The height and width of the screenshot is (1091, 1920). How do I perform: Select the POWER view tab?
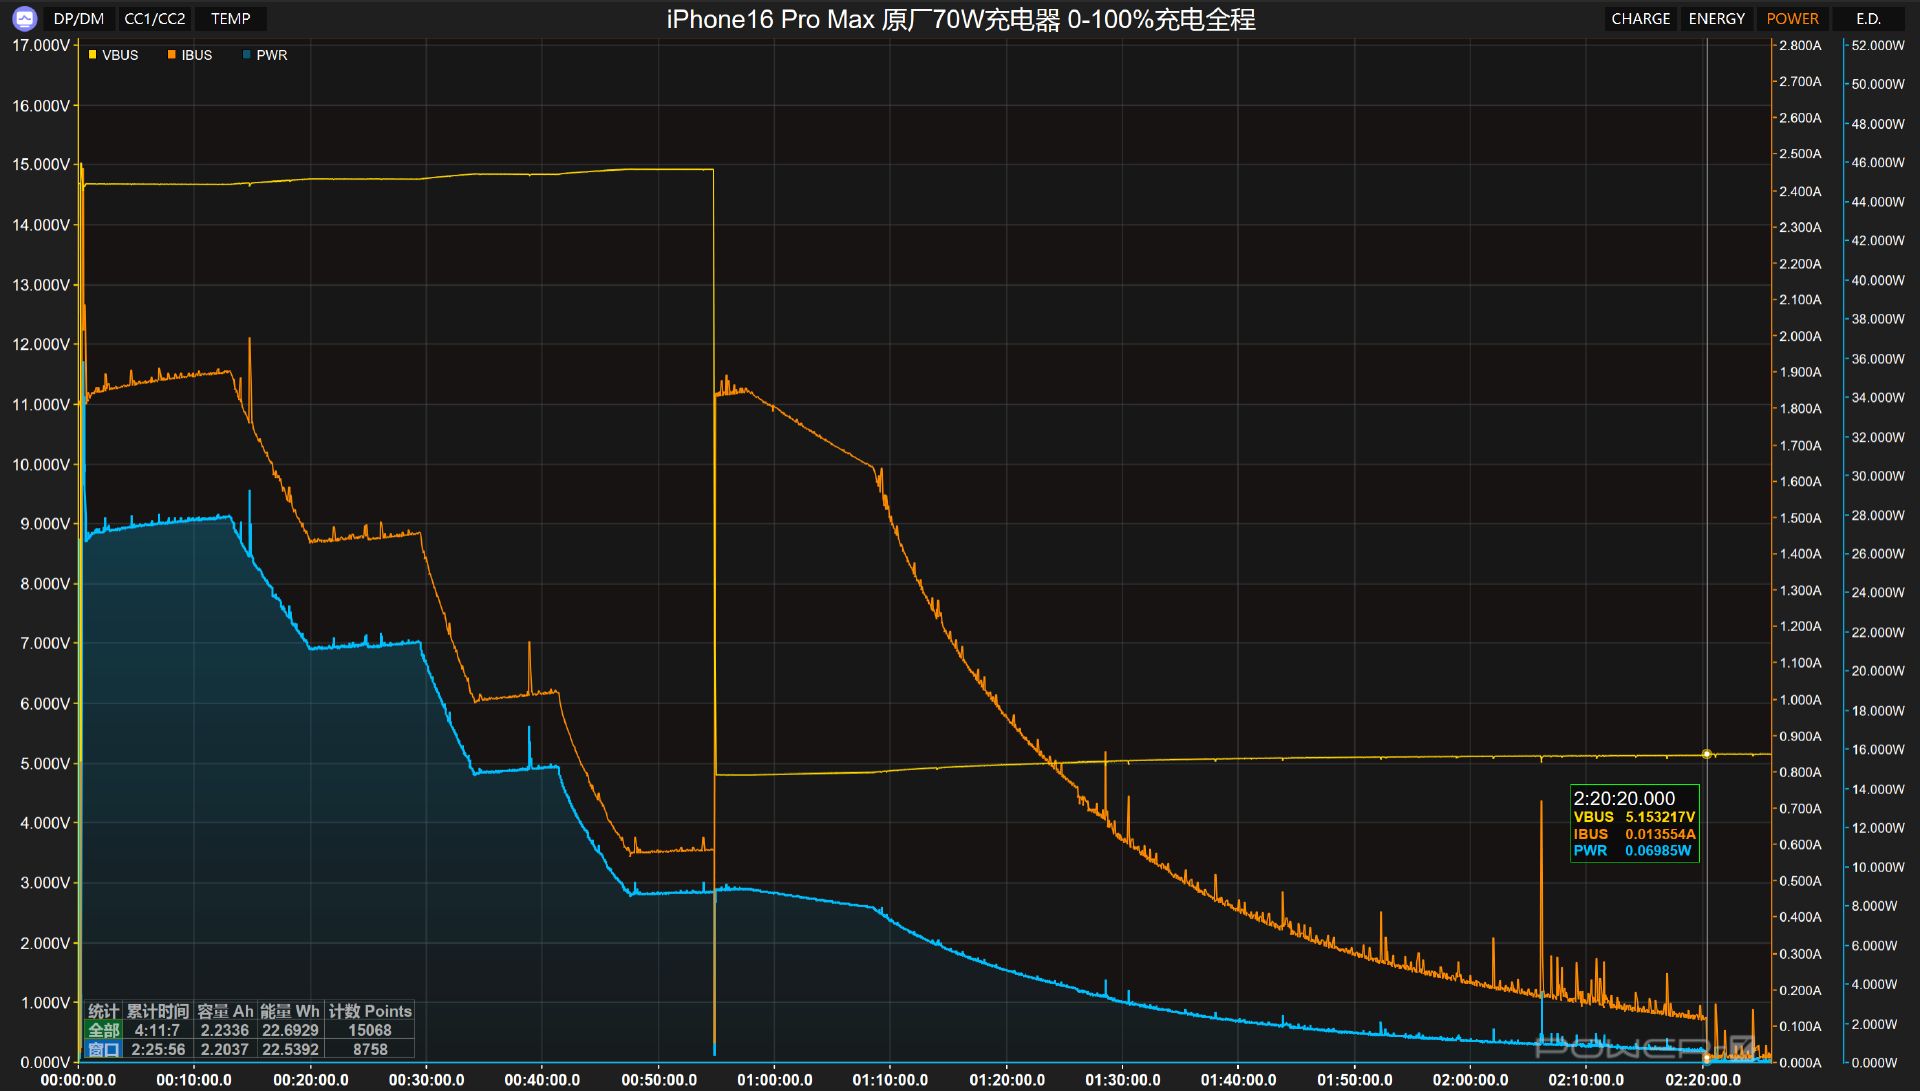click(x=1792, y=19)
